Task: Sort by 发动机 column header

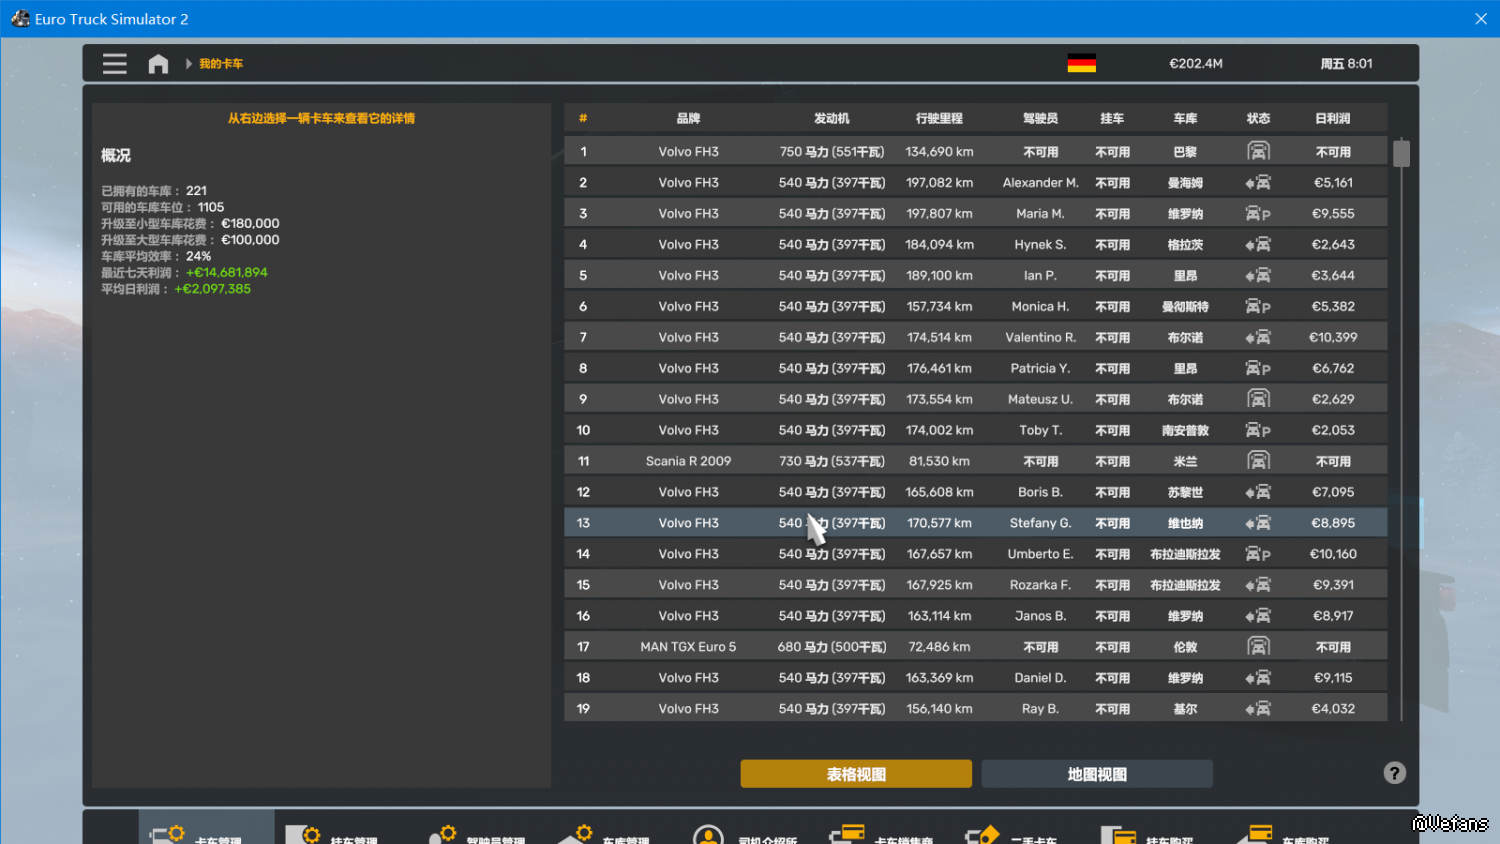Action: 831,119
